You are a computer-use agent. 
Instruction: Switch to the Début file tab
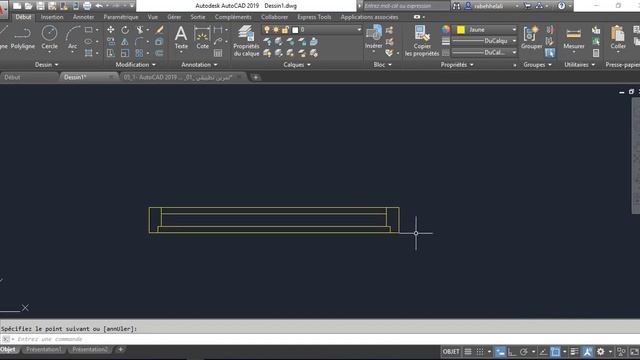point(12,77)
